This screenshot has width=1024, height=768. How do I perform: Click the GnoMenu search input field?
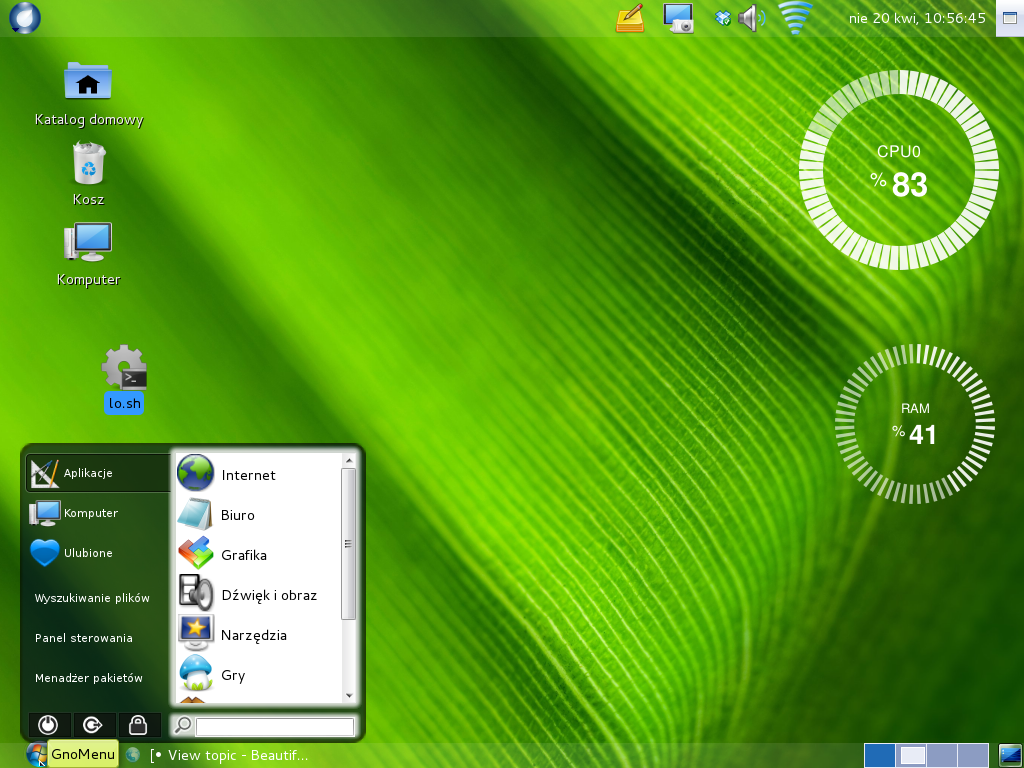pos(274,726)
